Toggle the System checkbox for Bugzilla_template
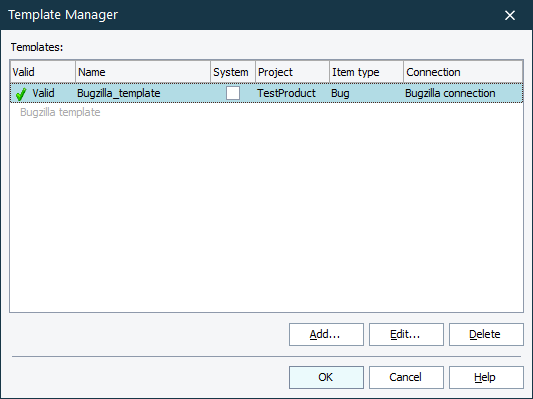The width and height of the screenshot is (533, 399). click(x=233, y=93)
